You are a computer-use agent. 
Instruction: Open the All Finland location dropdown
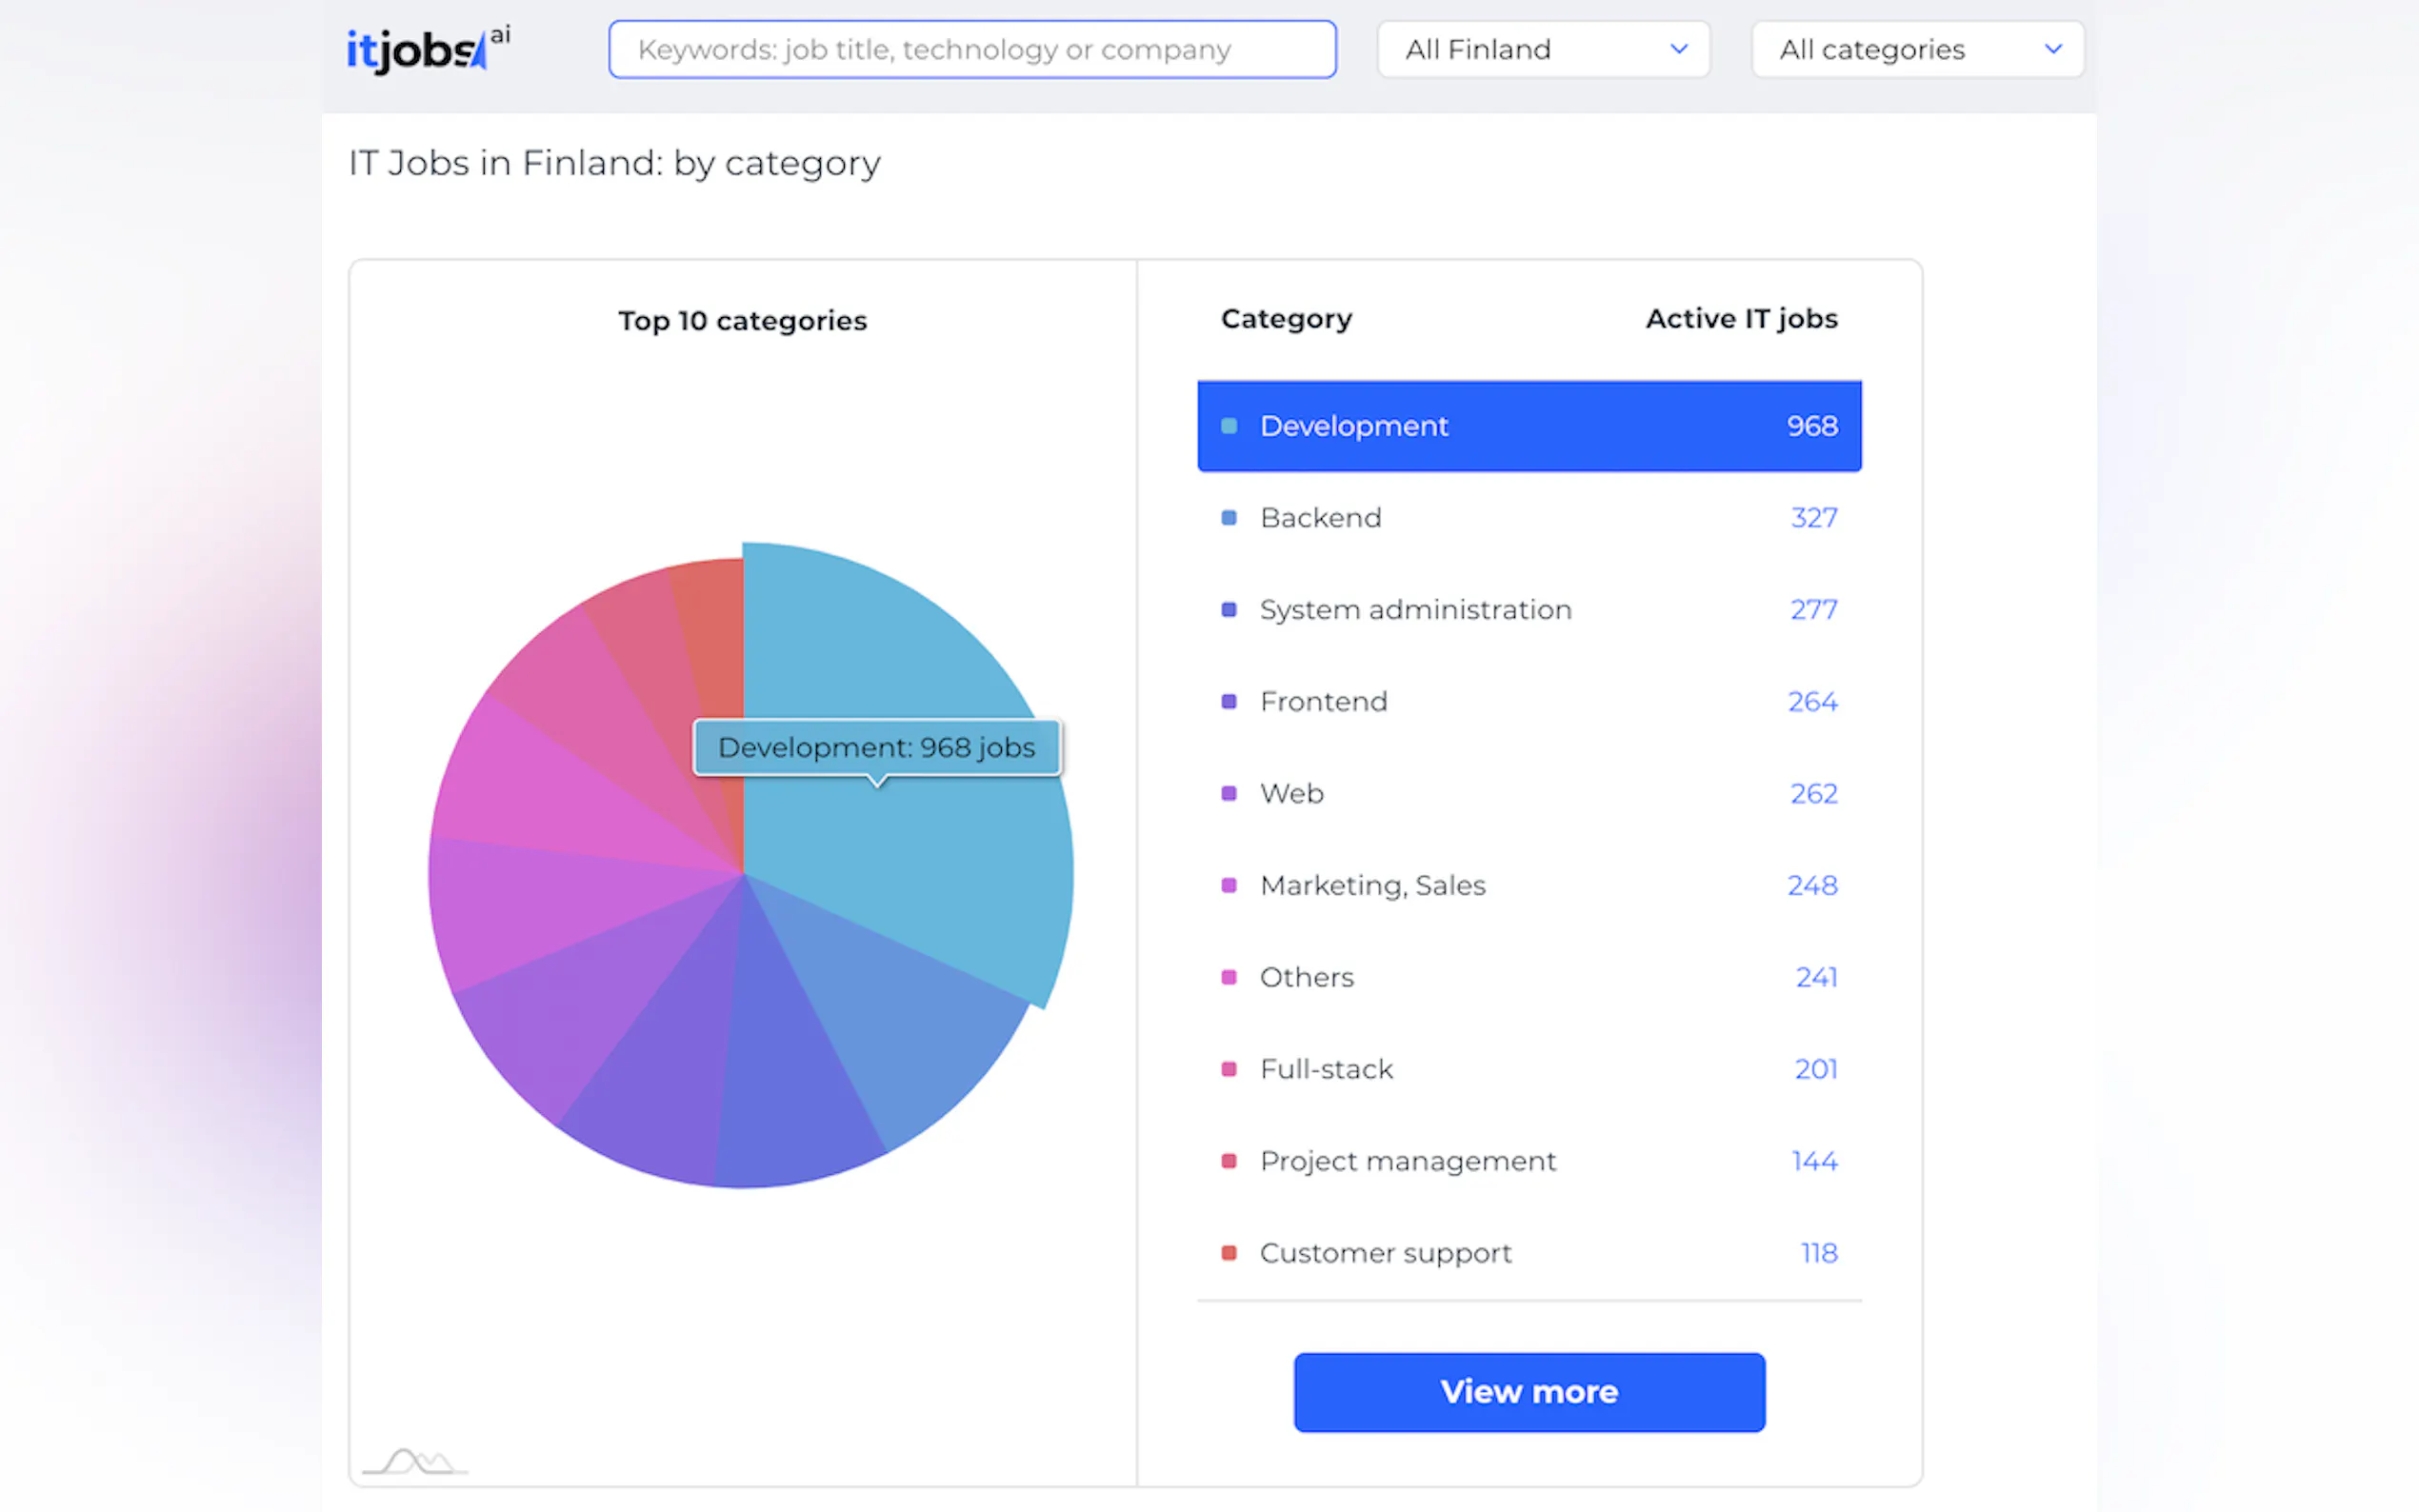pyautogui.click(x=1543, y=49)
